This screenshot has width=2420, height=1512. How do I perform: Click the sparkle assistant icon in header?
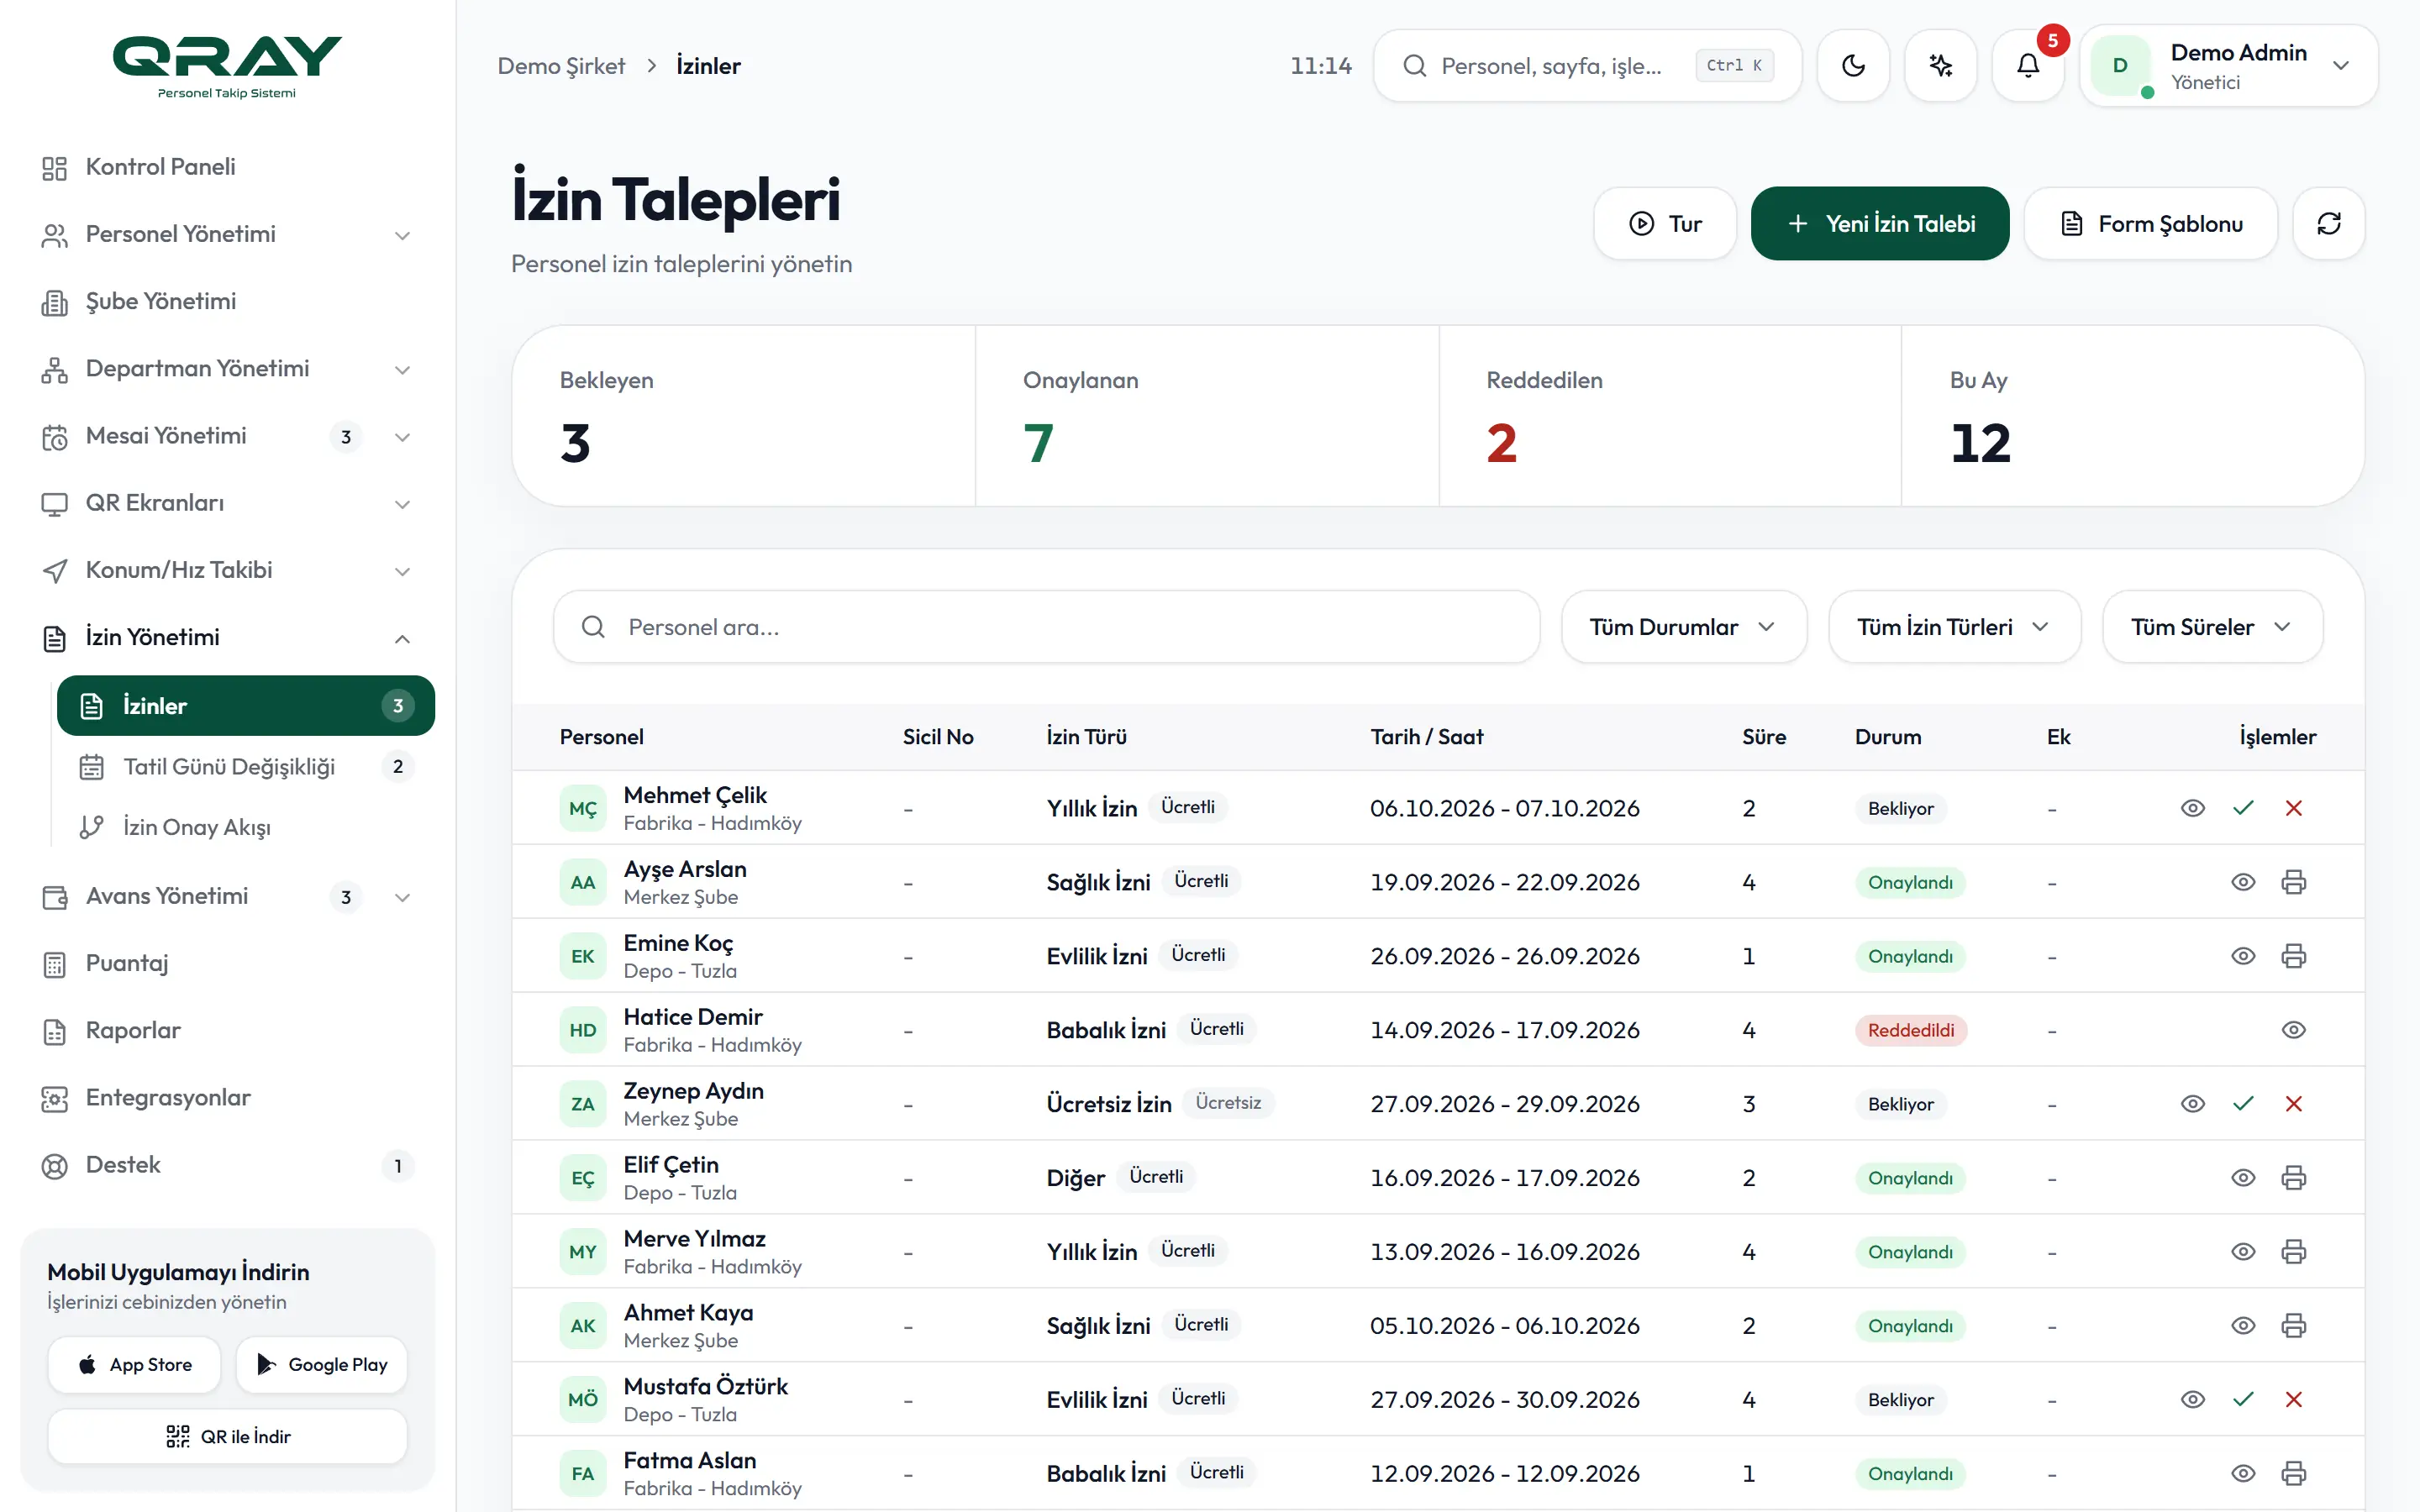(x=1941, y=66)
